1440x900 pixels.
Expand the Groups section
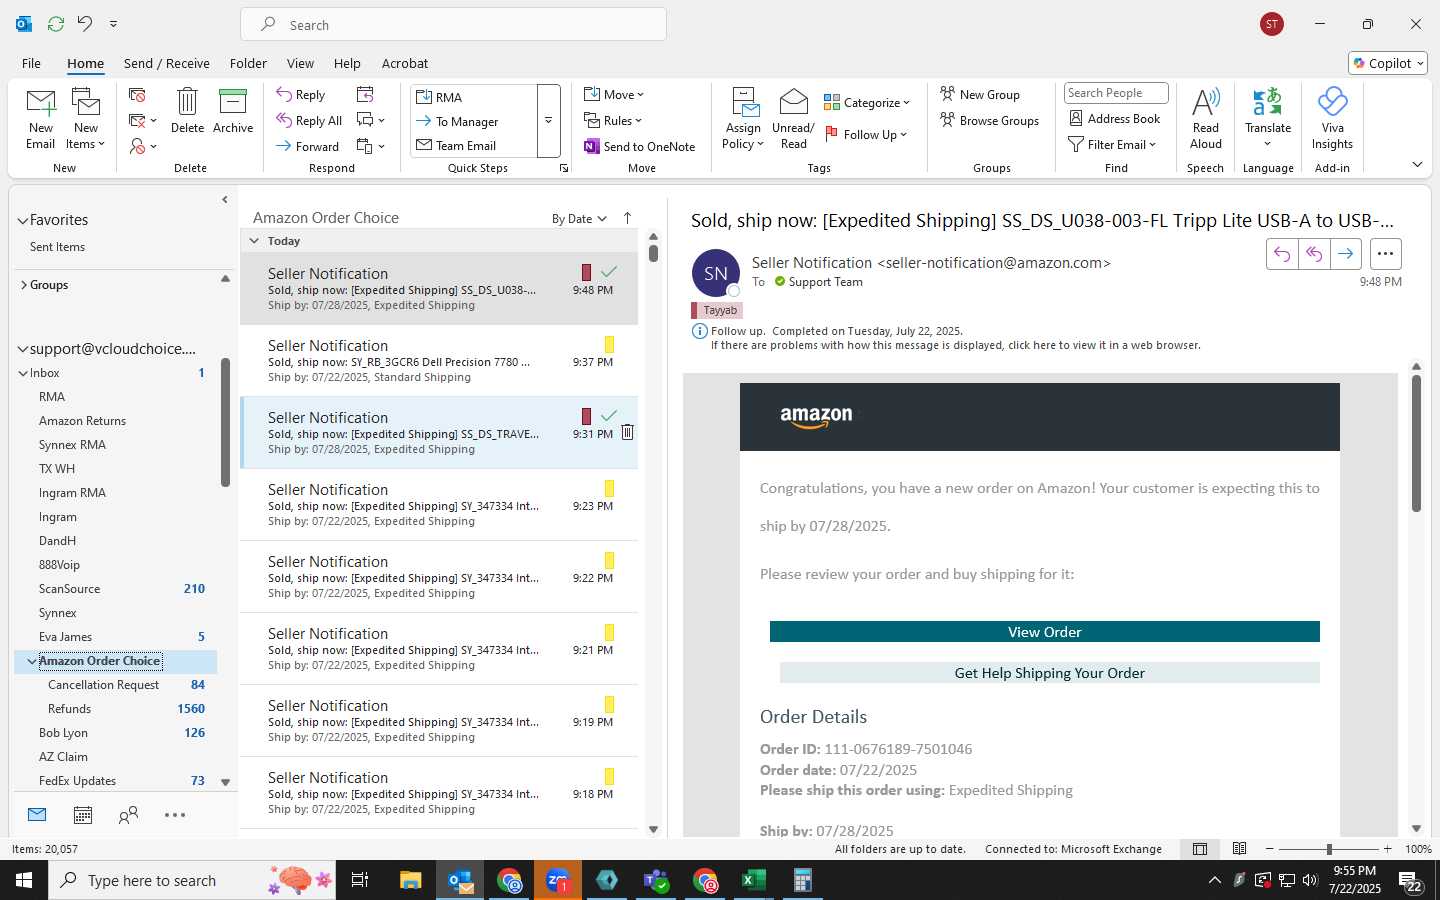click(x=23, y=285)
